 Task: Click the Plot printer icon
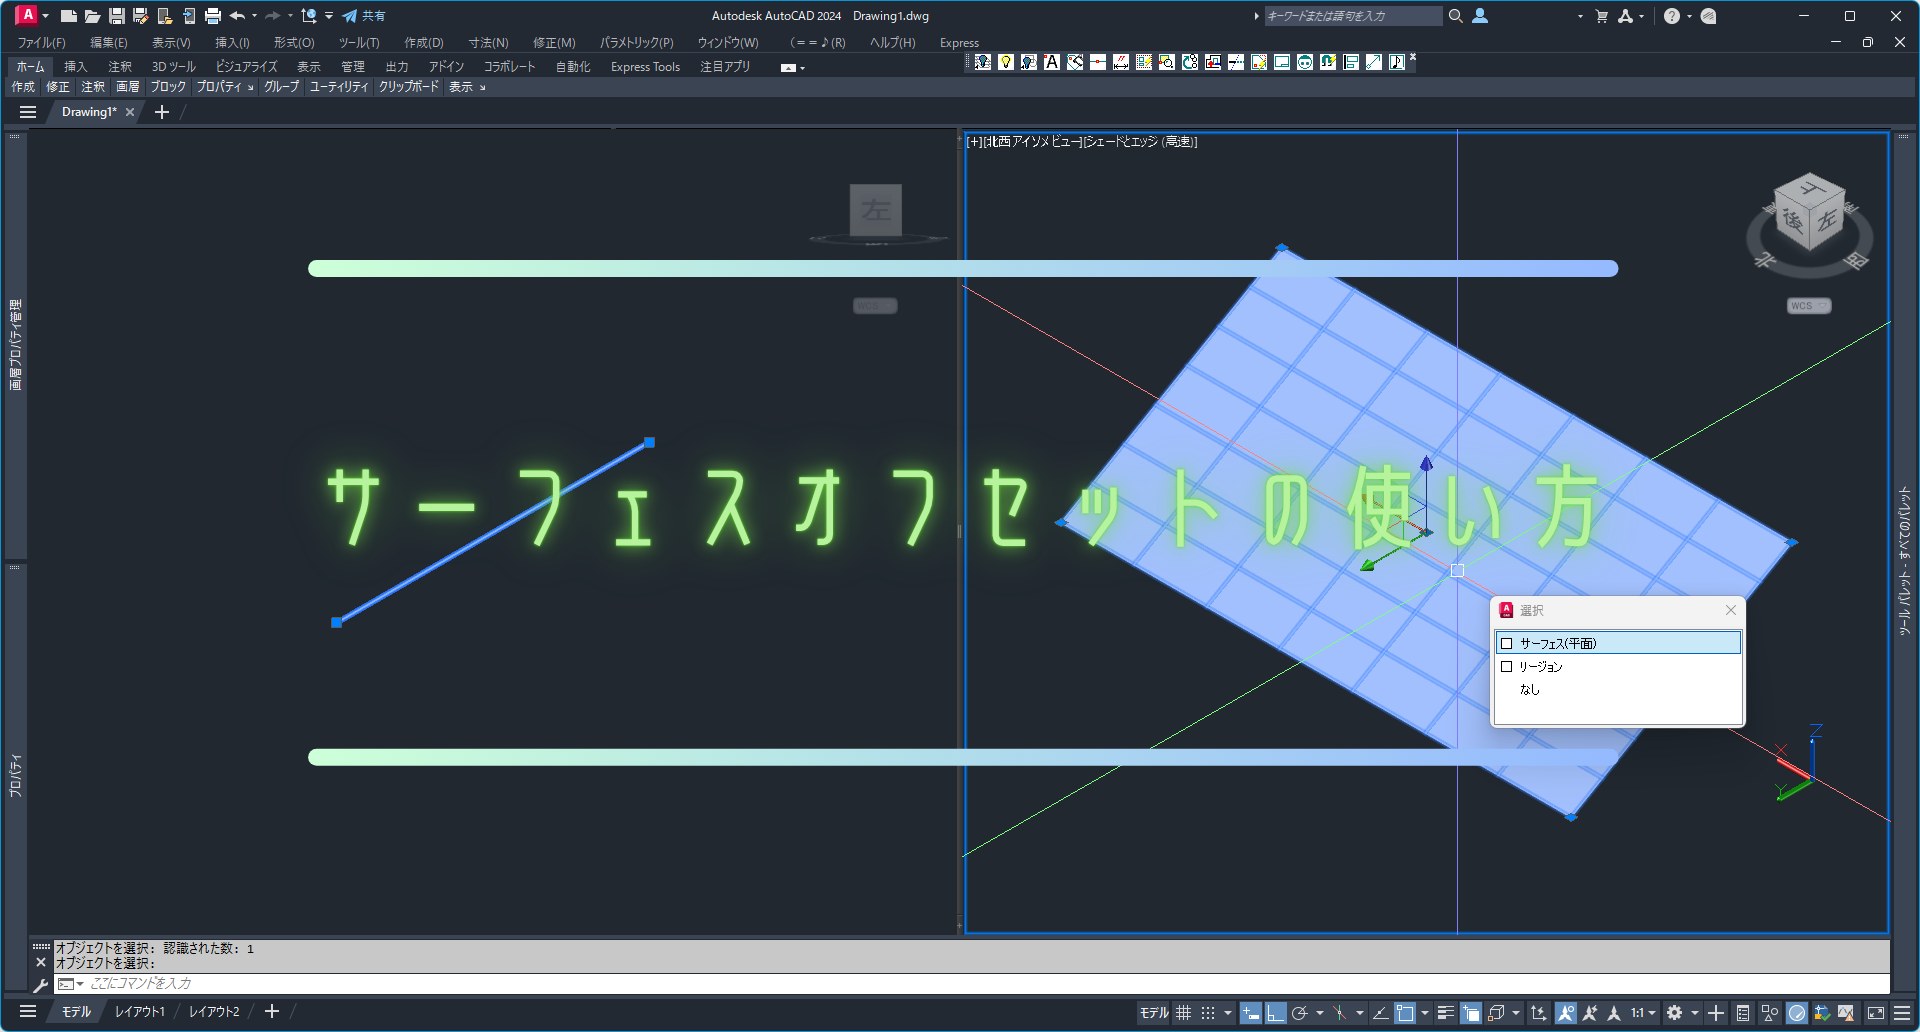click(x=212, y=16)
